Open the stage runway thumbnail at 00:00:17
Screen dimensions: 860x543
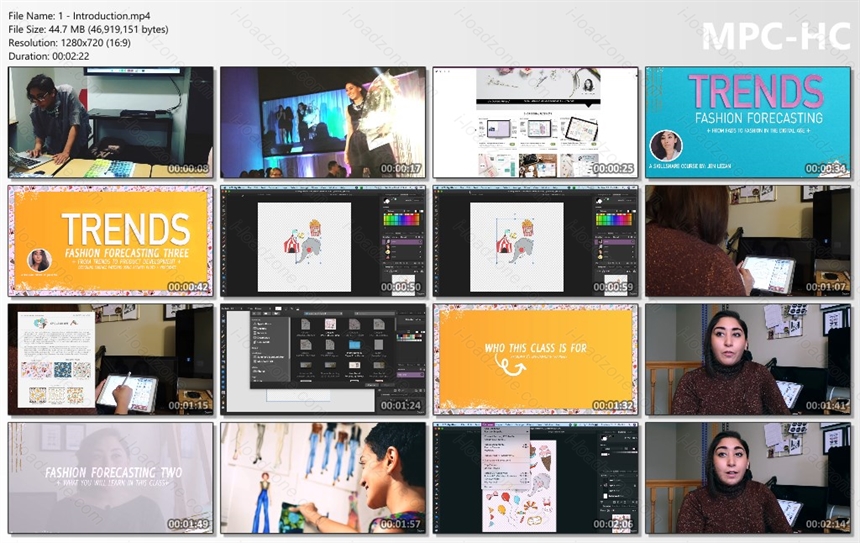click(x=323, y=123)
